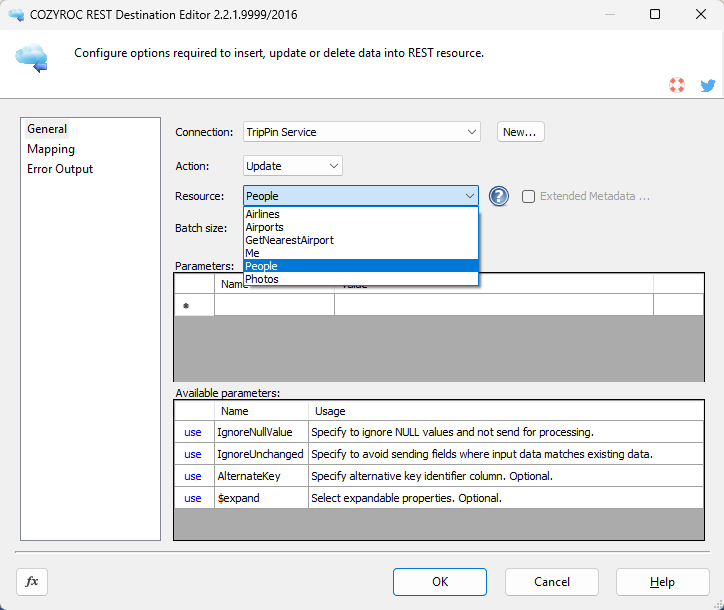Click the New... connection button
The width and height of the screenshot is (724, 610).
pyautogui.click(x=520, y=132)
